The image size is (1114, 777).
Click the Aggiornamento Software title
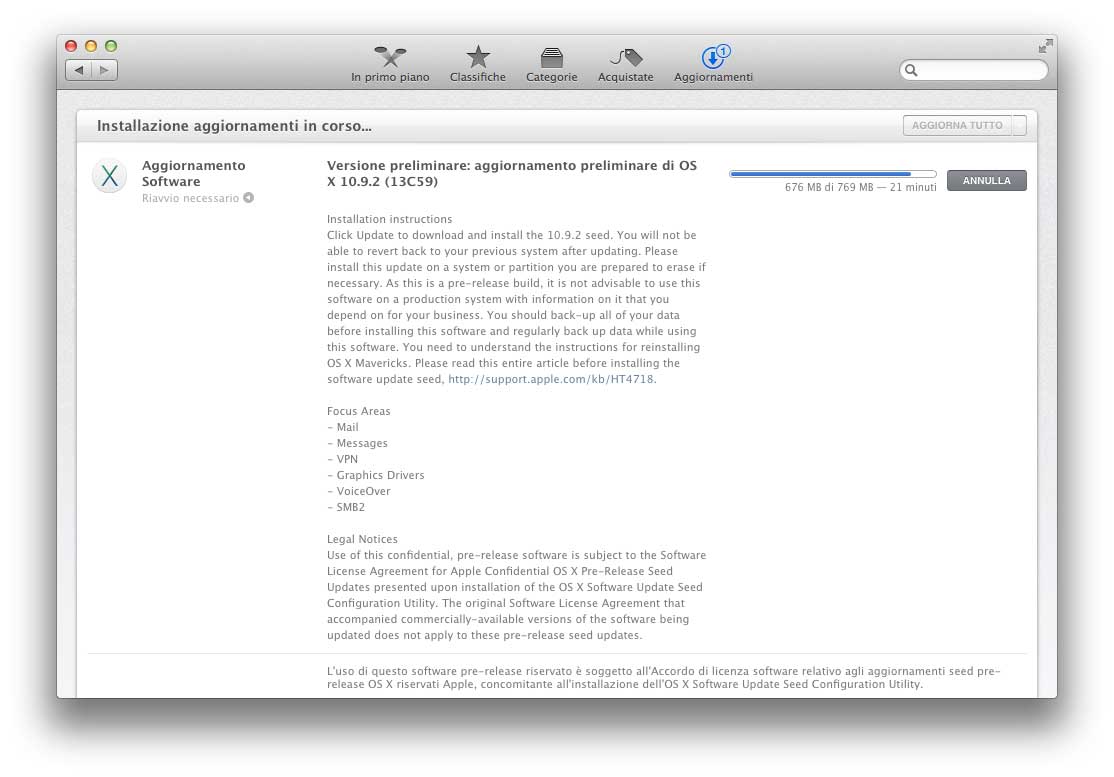tap(193, 173)
